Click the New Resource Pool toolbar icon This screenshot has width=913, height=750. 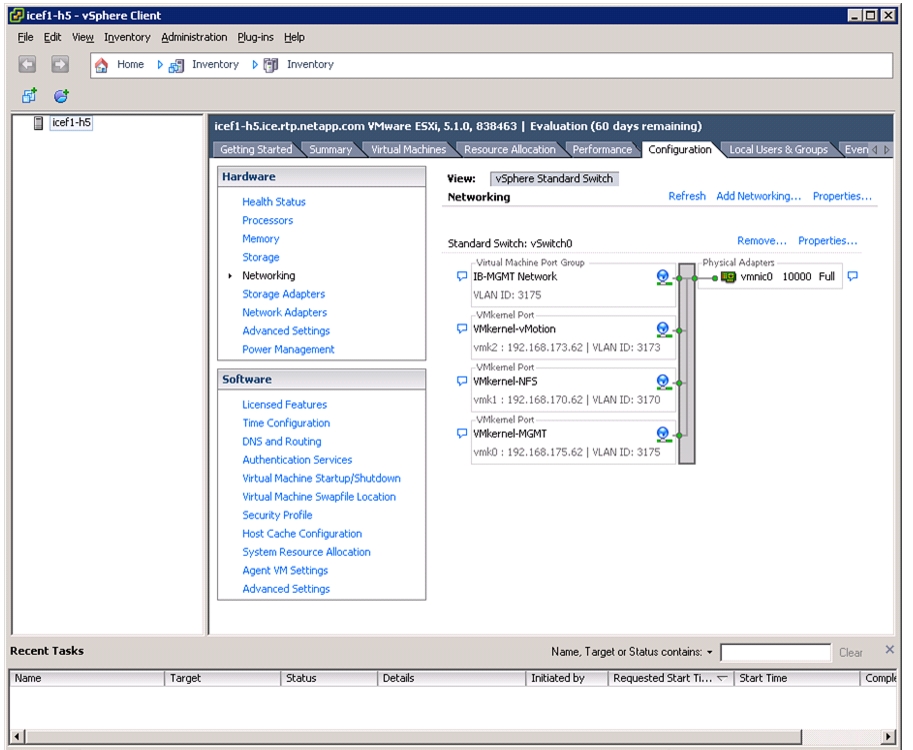pyautogui.click(x=61, y=95)
